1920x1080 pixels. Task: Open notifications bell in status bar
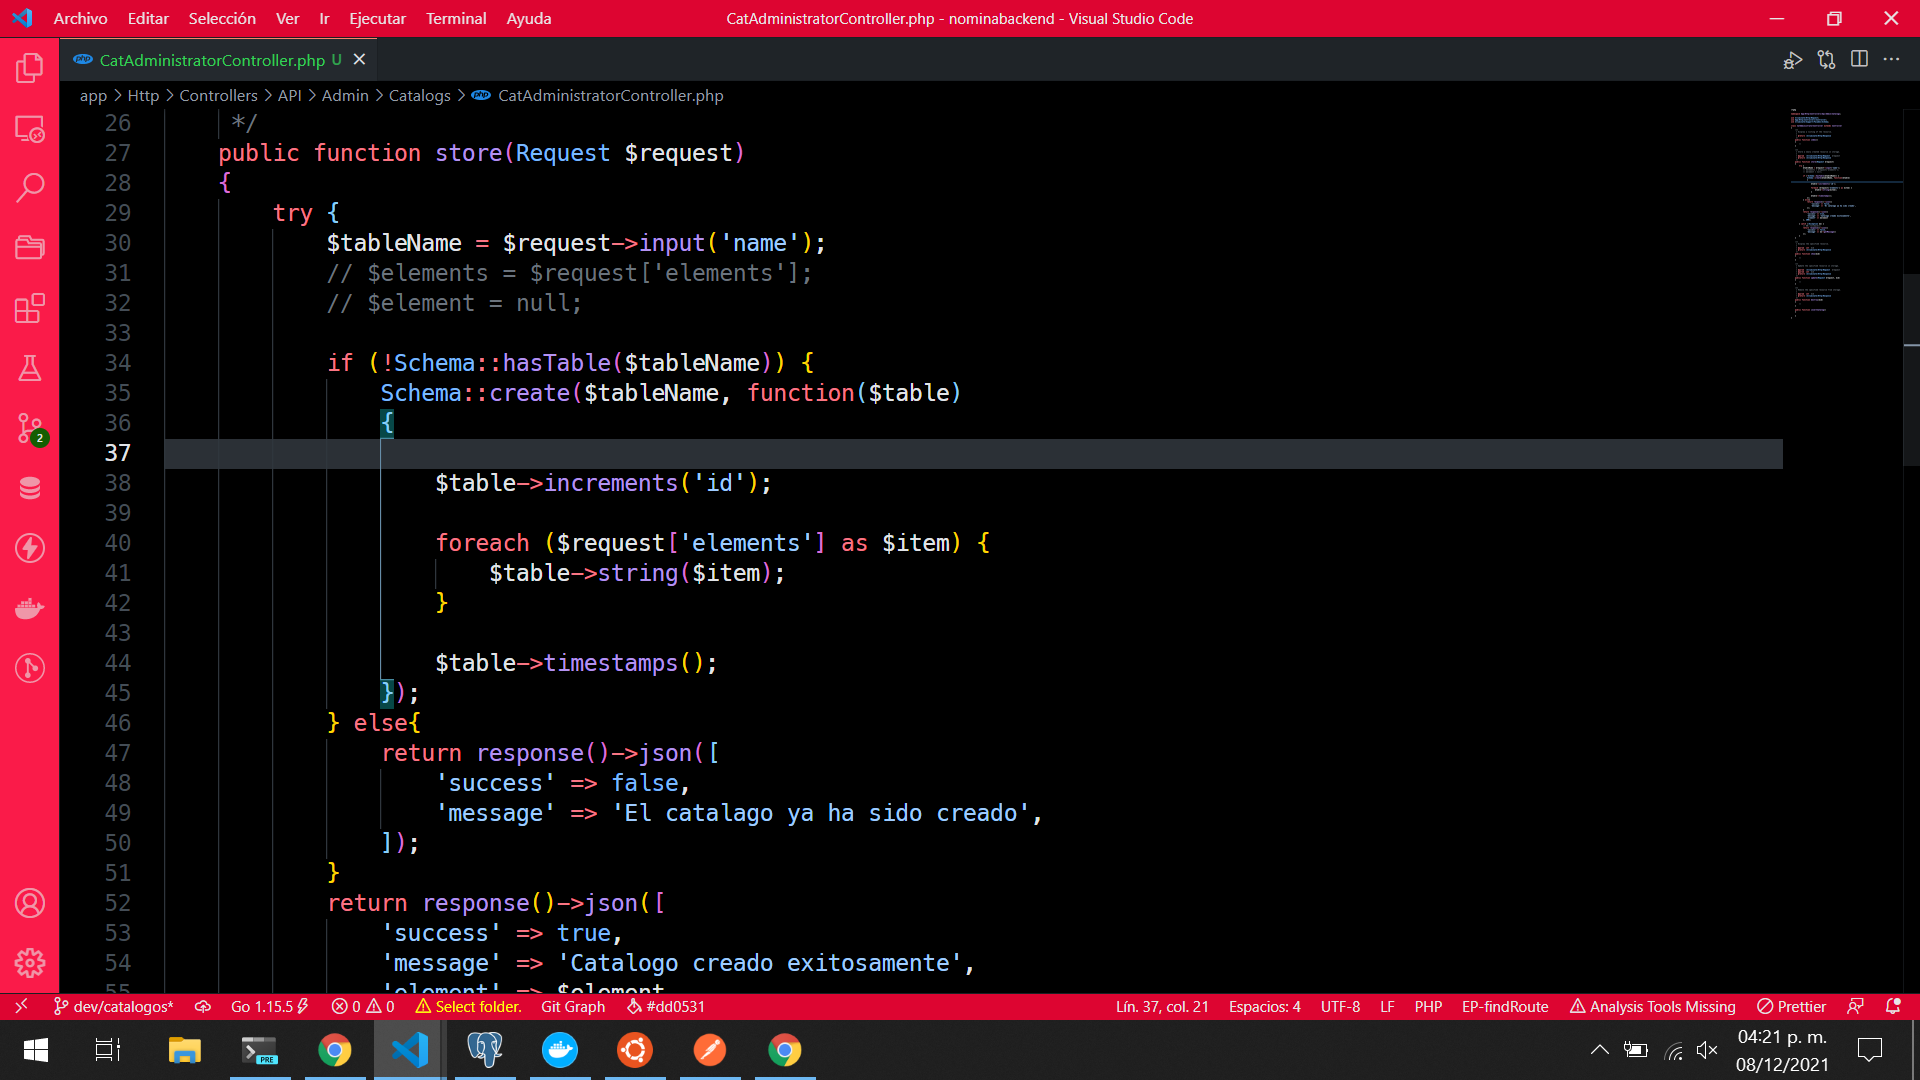(x=1893, y=1007)
